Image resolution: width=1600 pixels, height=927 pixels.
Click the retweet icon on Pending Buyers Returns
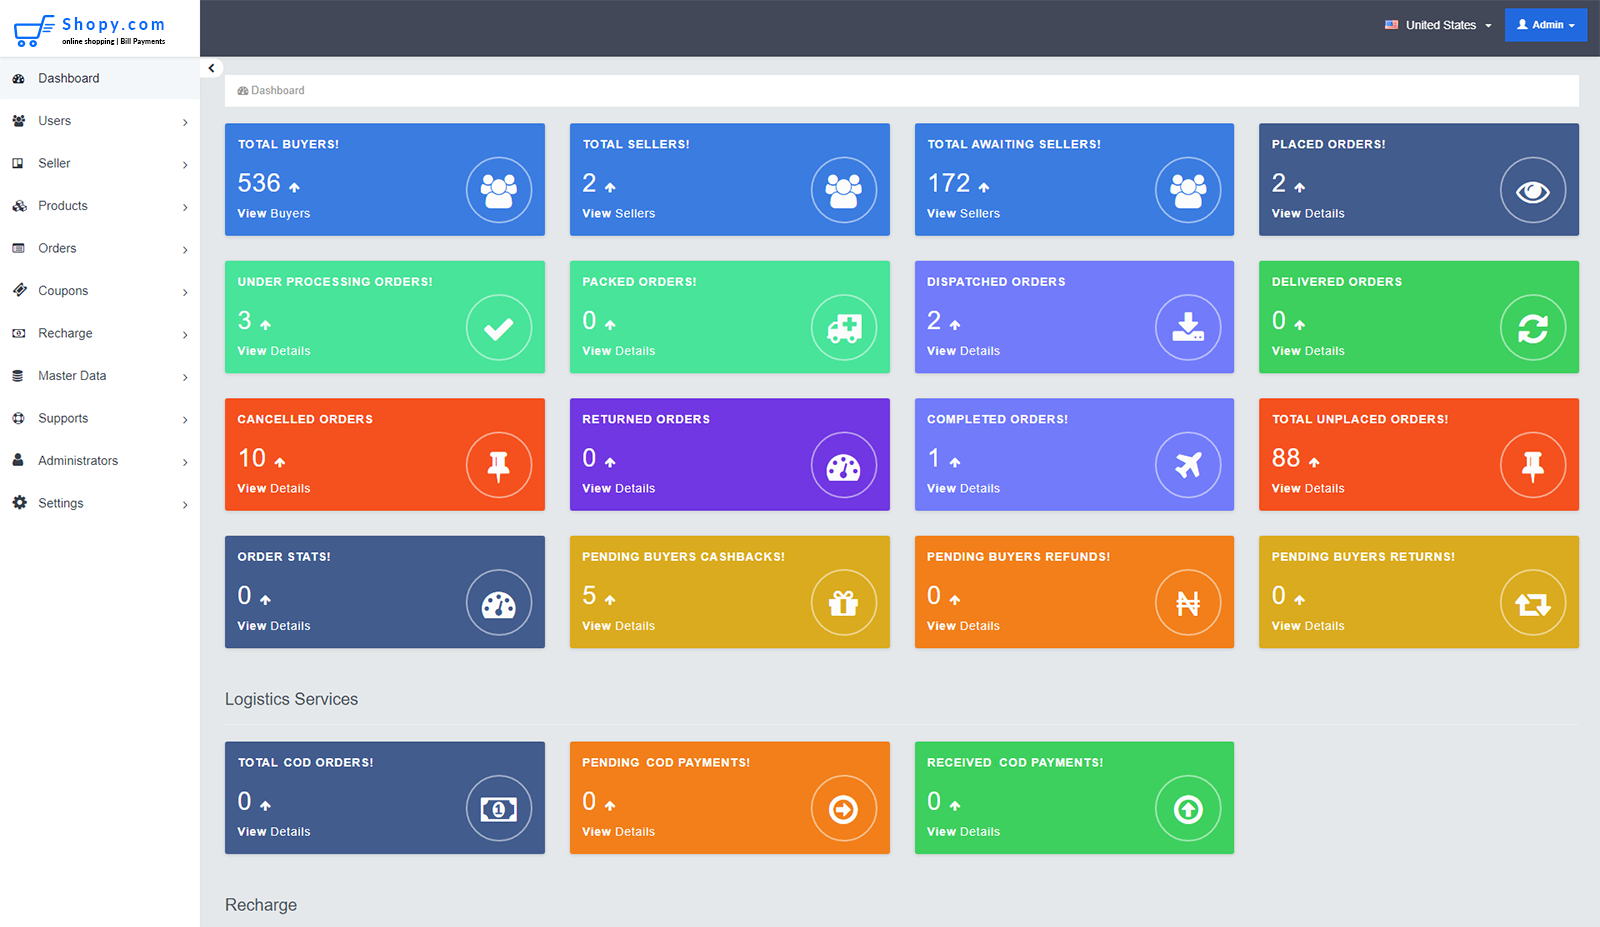tap(1533, 603)
